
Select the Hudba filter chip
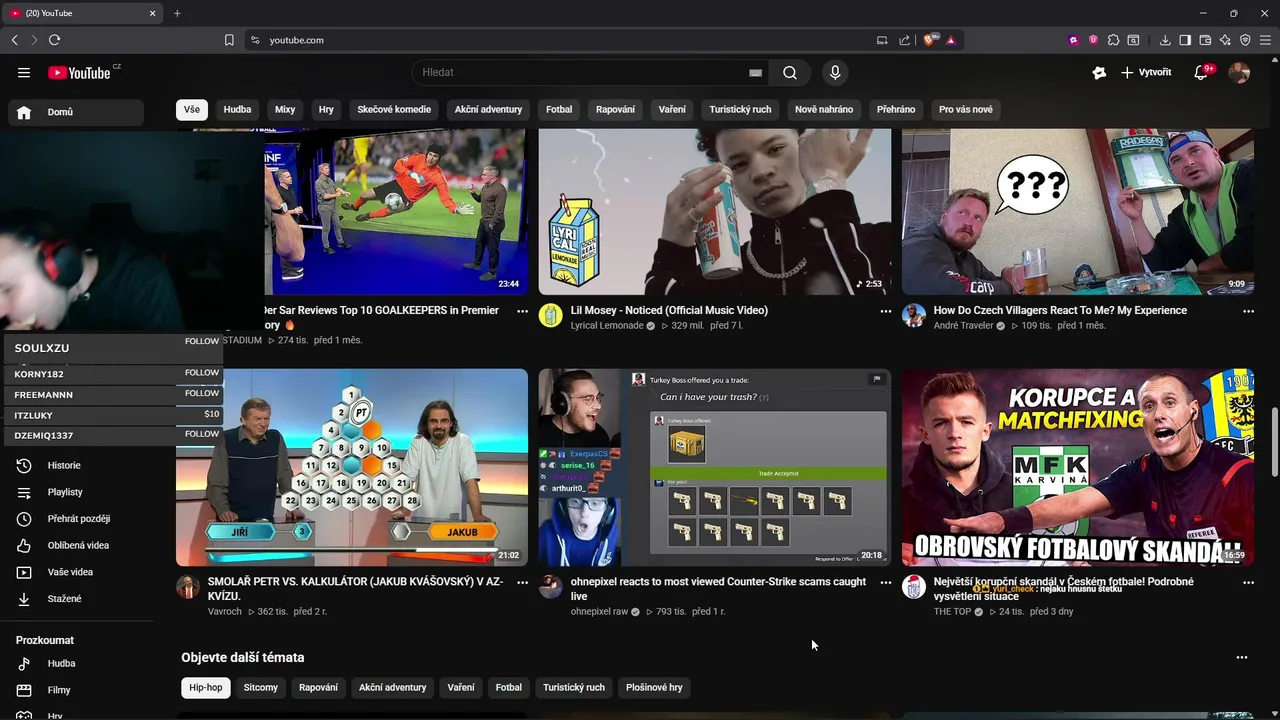coord(237,109)
